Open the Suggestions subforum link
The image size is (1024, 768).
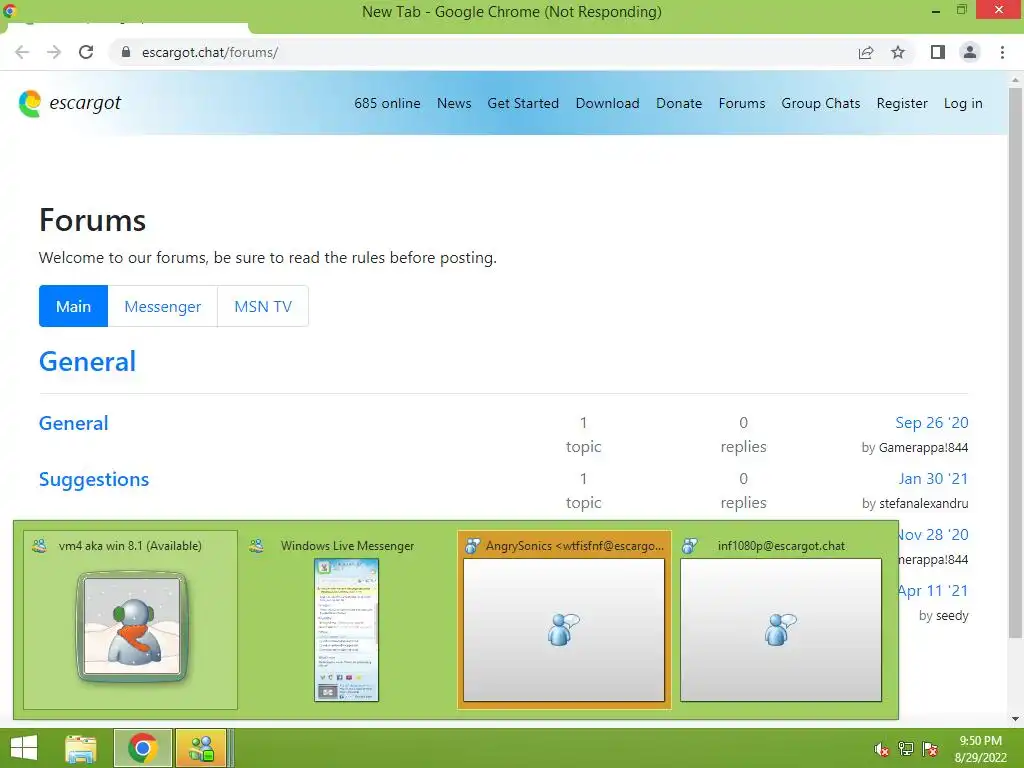[x=94, y=479]
